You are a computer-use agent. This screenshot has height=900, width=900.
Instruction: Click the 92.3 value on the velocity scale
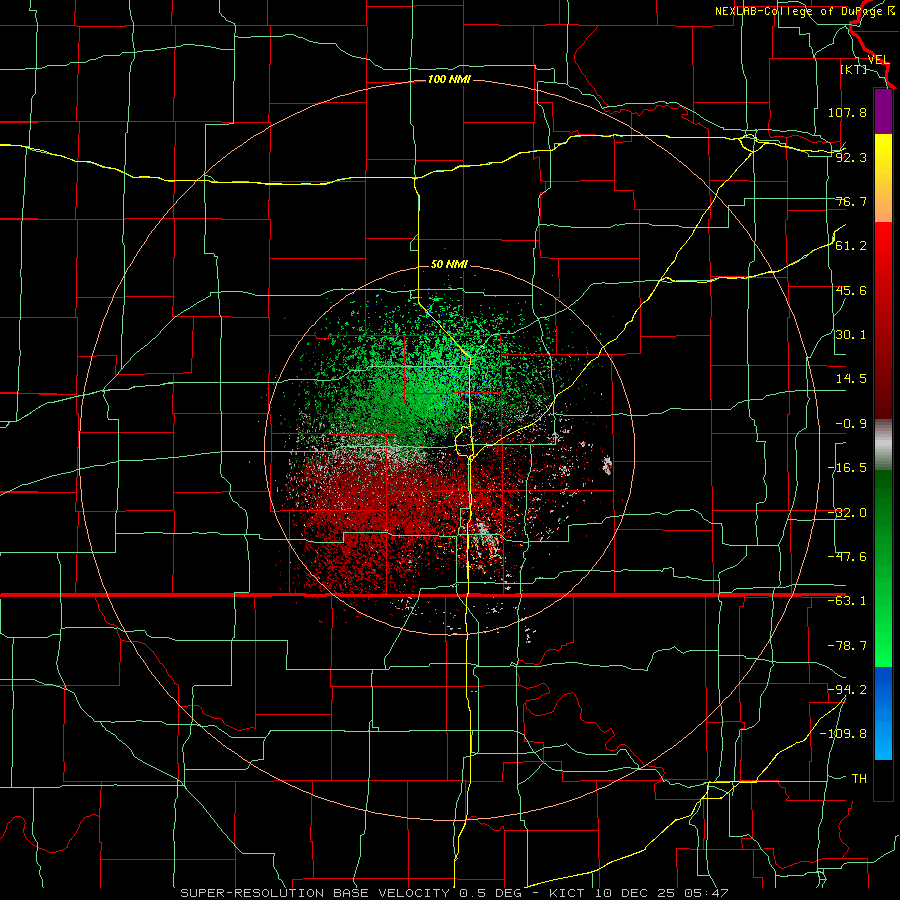(851, 157)
